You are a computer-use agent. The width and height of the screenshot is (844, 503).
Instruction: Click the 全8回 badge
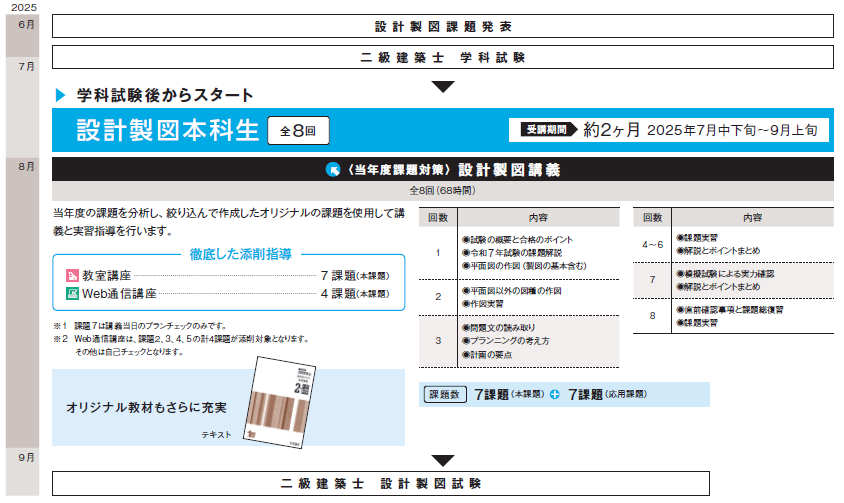pyautogui.click(x=297, y=130)
